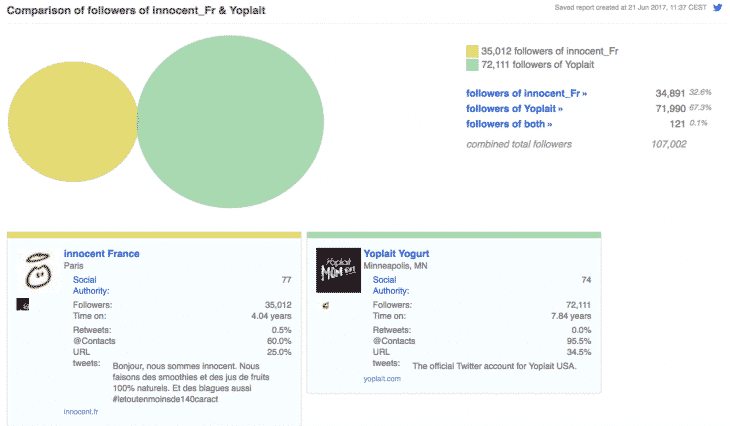Viewport: 730px width, 426px height.
Task: Click the Yoplait Yogurt profile picture
Action: point(336,270)
